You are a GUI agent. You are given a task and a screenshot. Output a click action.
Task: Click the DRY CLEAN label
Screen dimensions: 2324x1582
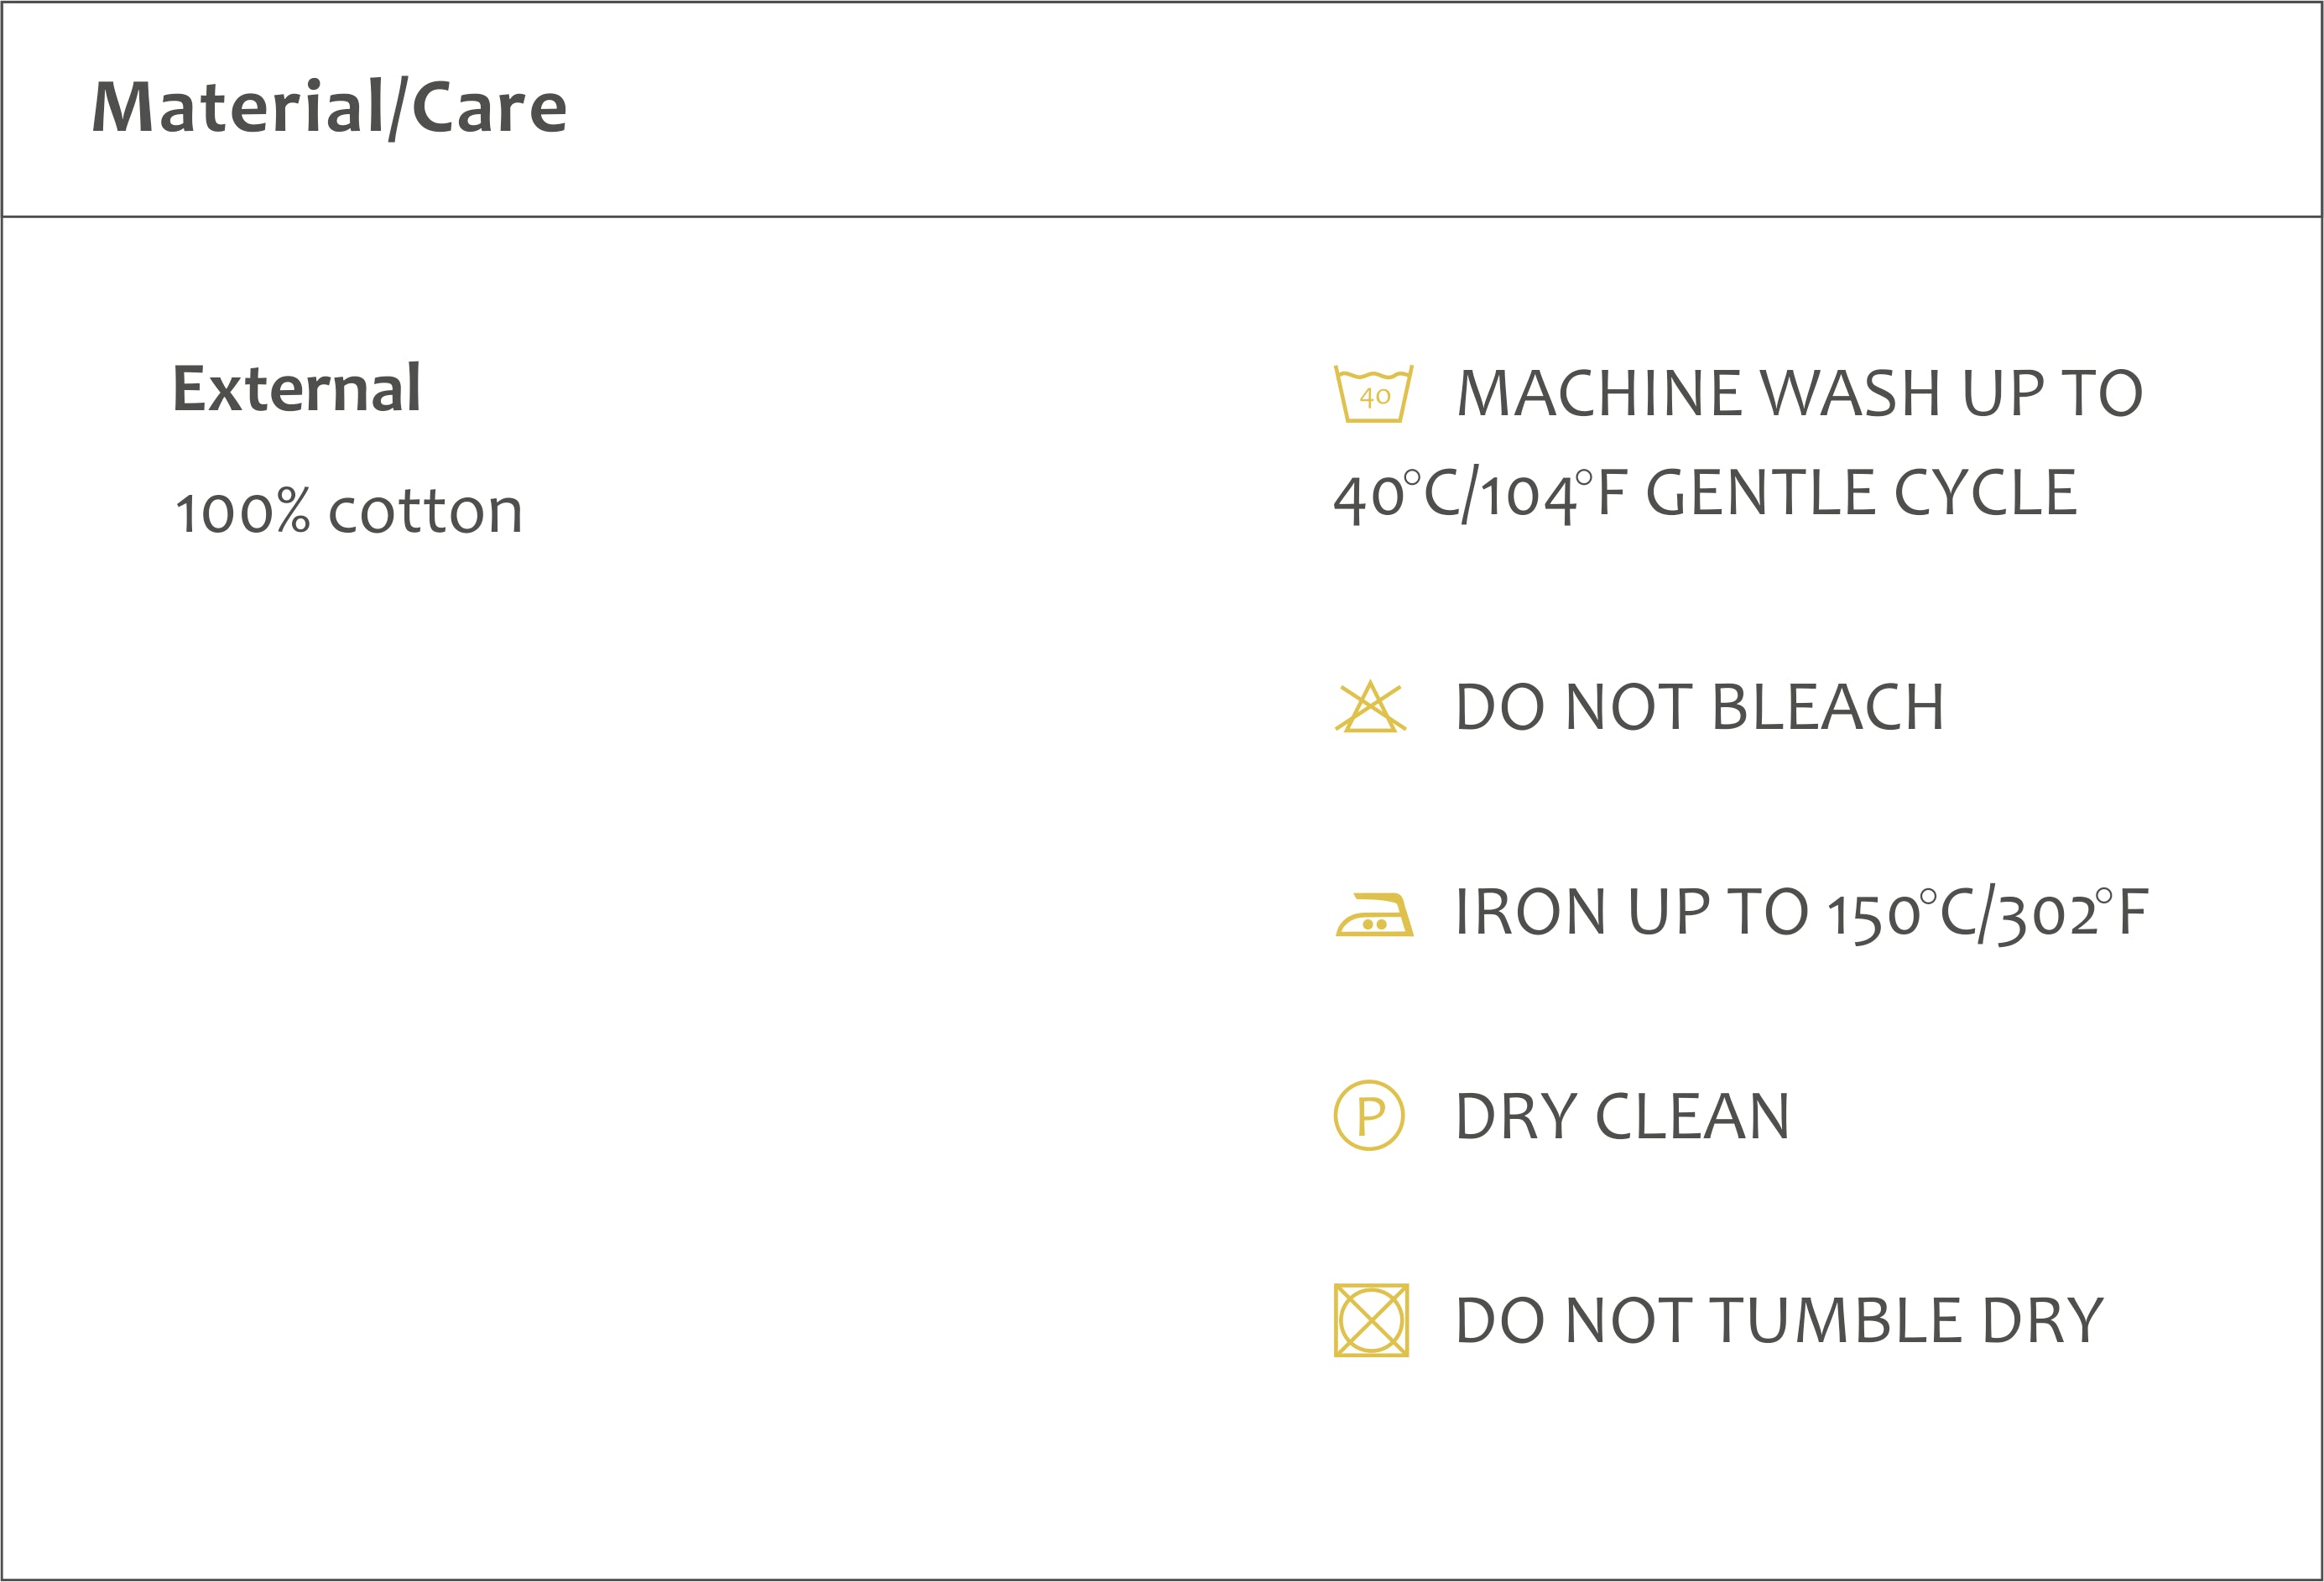tap(1622, 1117)
